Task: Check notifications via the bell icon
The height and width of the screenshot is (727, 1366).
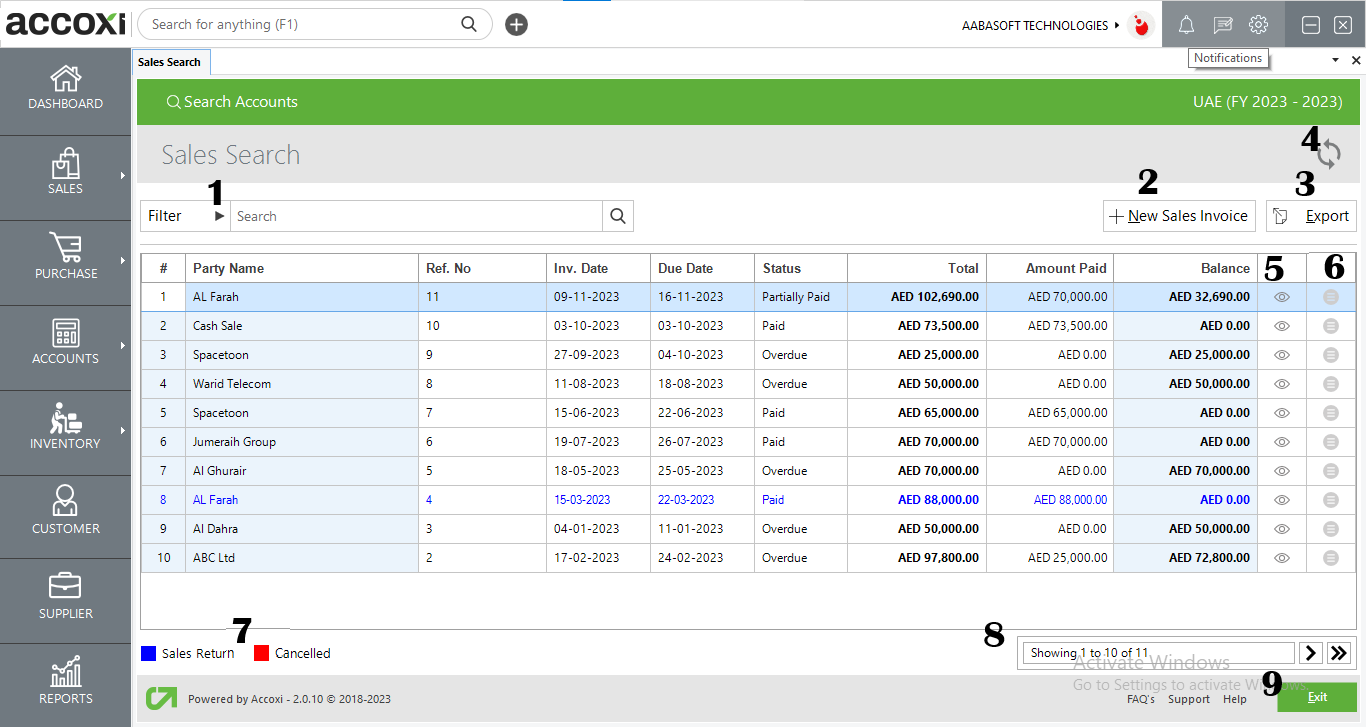Action: pyautogui.click(x=1186, y=24)
